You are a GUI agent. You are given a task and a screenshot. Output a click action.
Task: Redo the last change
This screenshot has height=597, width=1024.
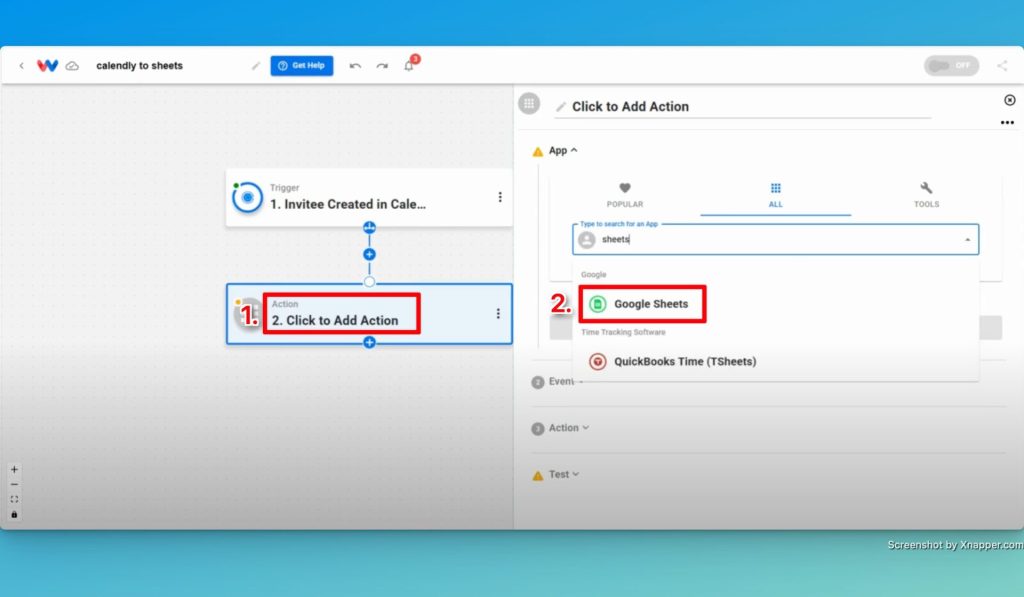point(382,66)
